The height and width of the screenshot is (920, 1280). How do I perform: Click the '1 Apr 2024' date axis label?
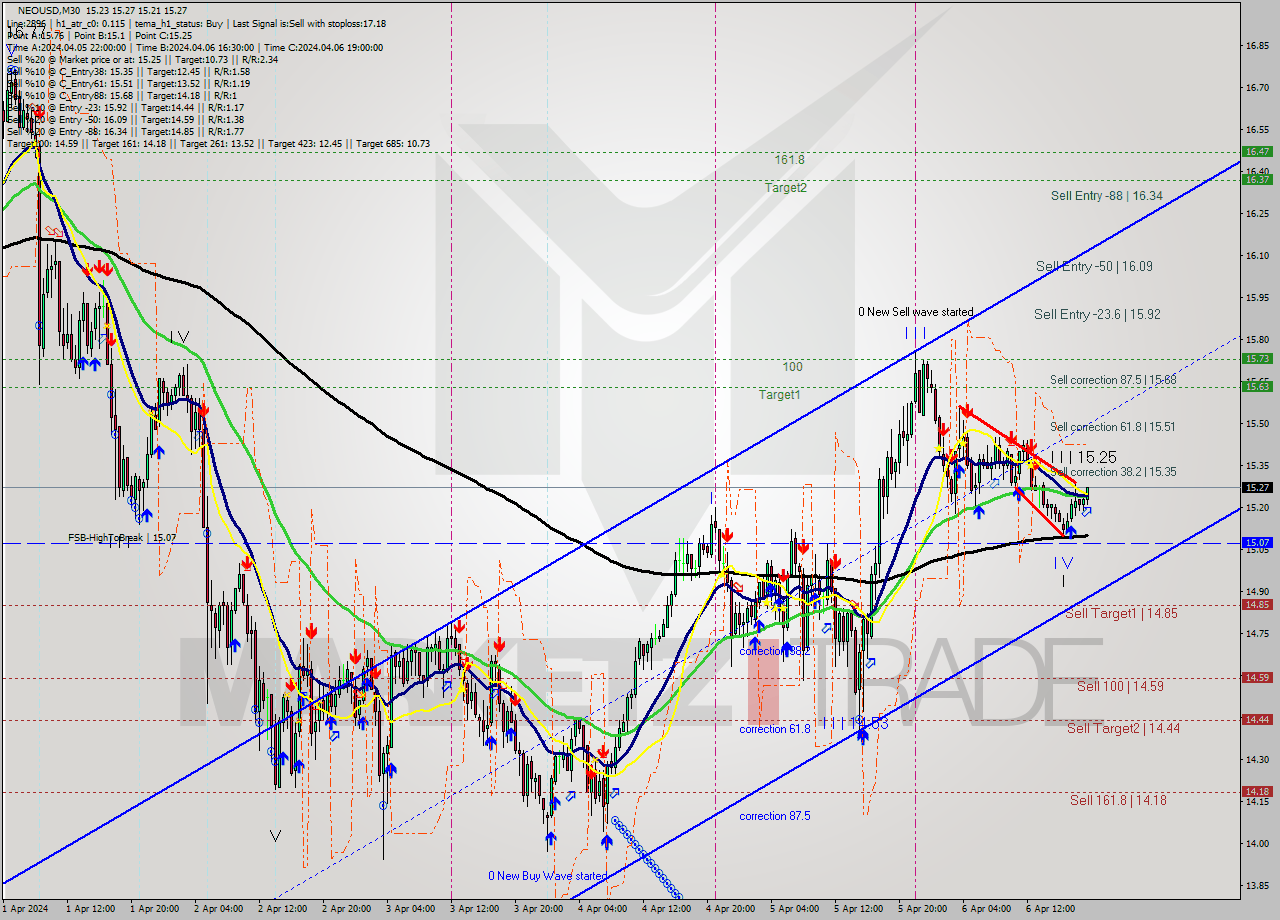pyautogui.click(x=26, y=909)
